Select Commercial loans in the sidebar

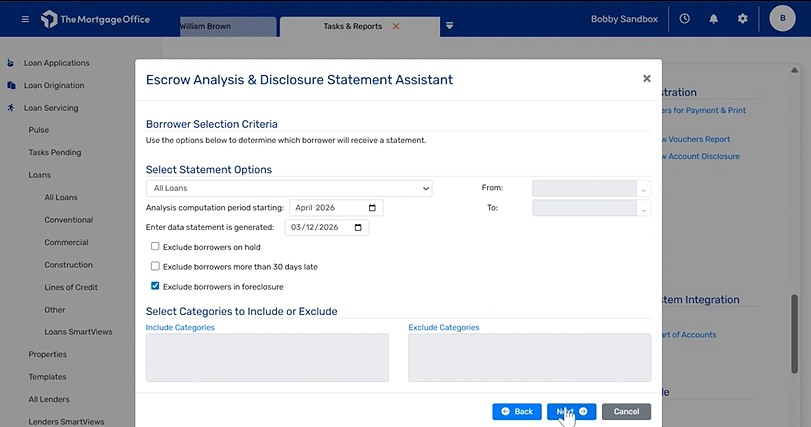pyautogui.click(x=66, y=242)
